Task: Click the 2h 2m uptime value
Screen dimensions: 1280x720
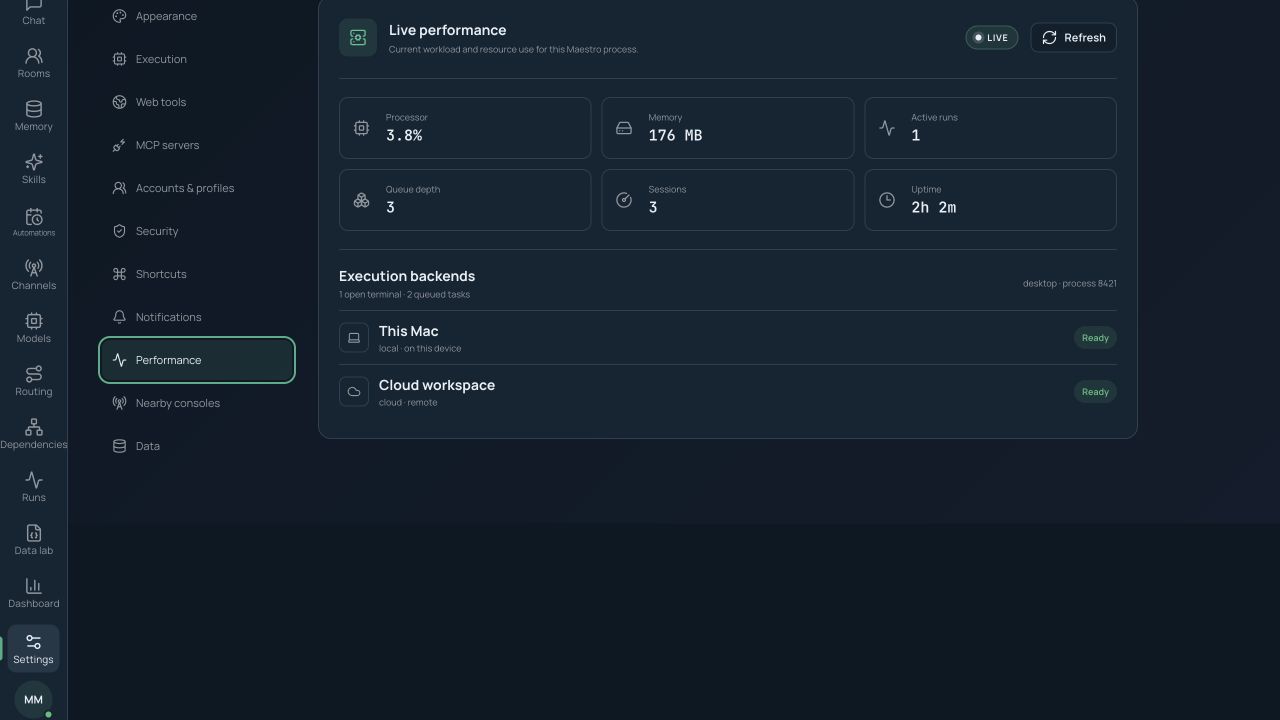Action: [933, 208]
